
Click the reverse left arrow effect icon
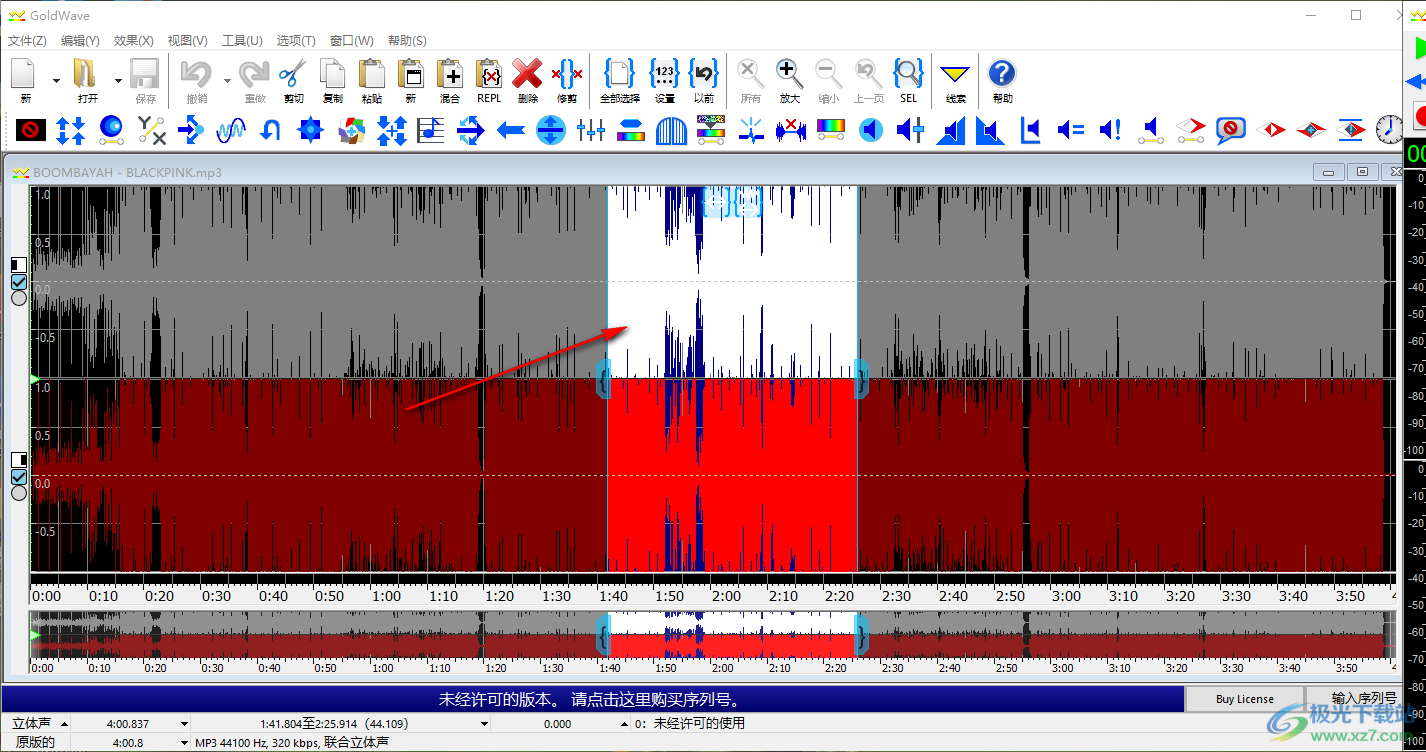[511, 129]
